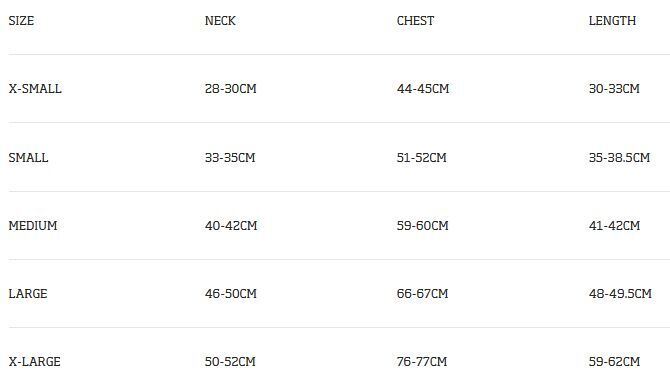Click the 30-33CM length measurement
670x392 pixels.
pyautogui.click(x=614, y=88)
